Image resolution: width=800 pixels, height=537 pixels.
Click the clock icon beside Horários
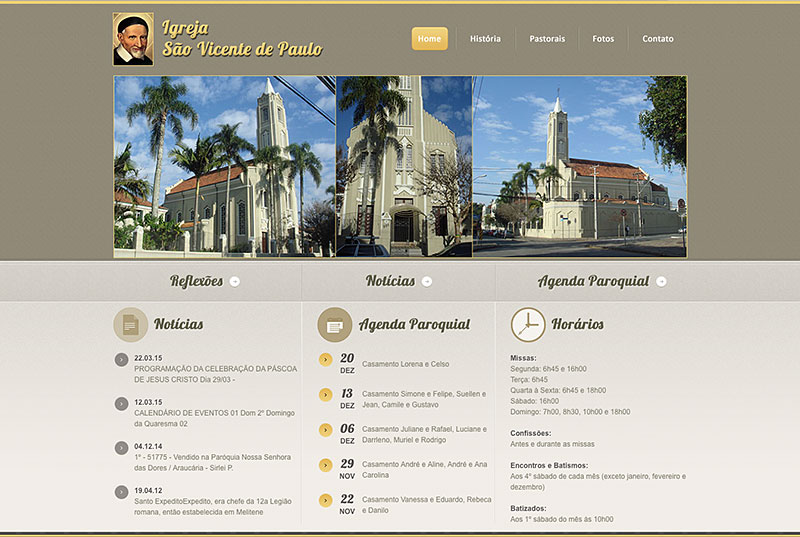528,324
